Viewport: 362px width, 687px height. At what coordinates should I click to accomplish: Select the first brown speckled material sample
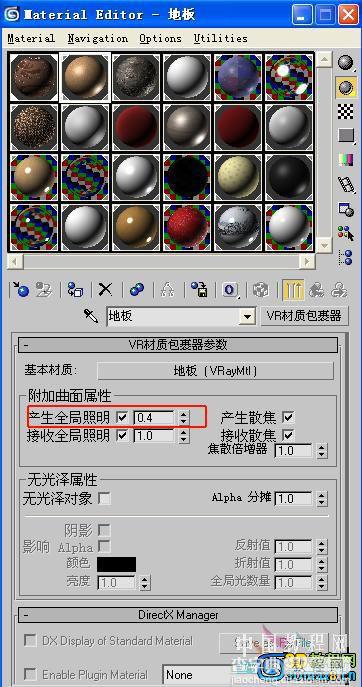point(34,77)
